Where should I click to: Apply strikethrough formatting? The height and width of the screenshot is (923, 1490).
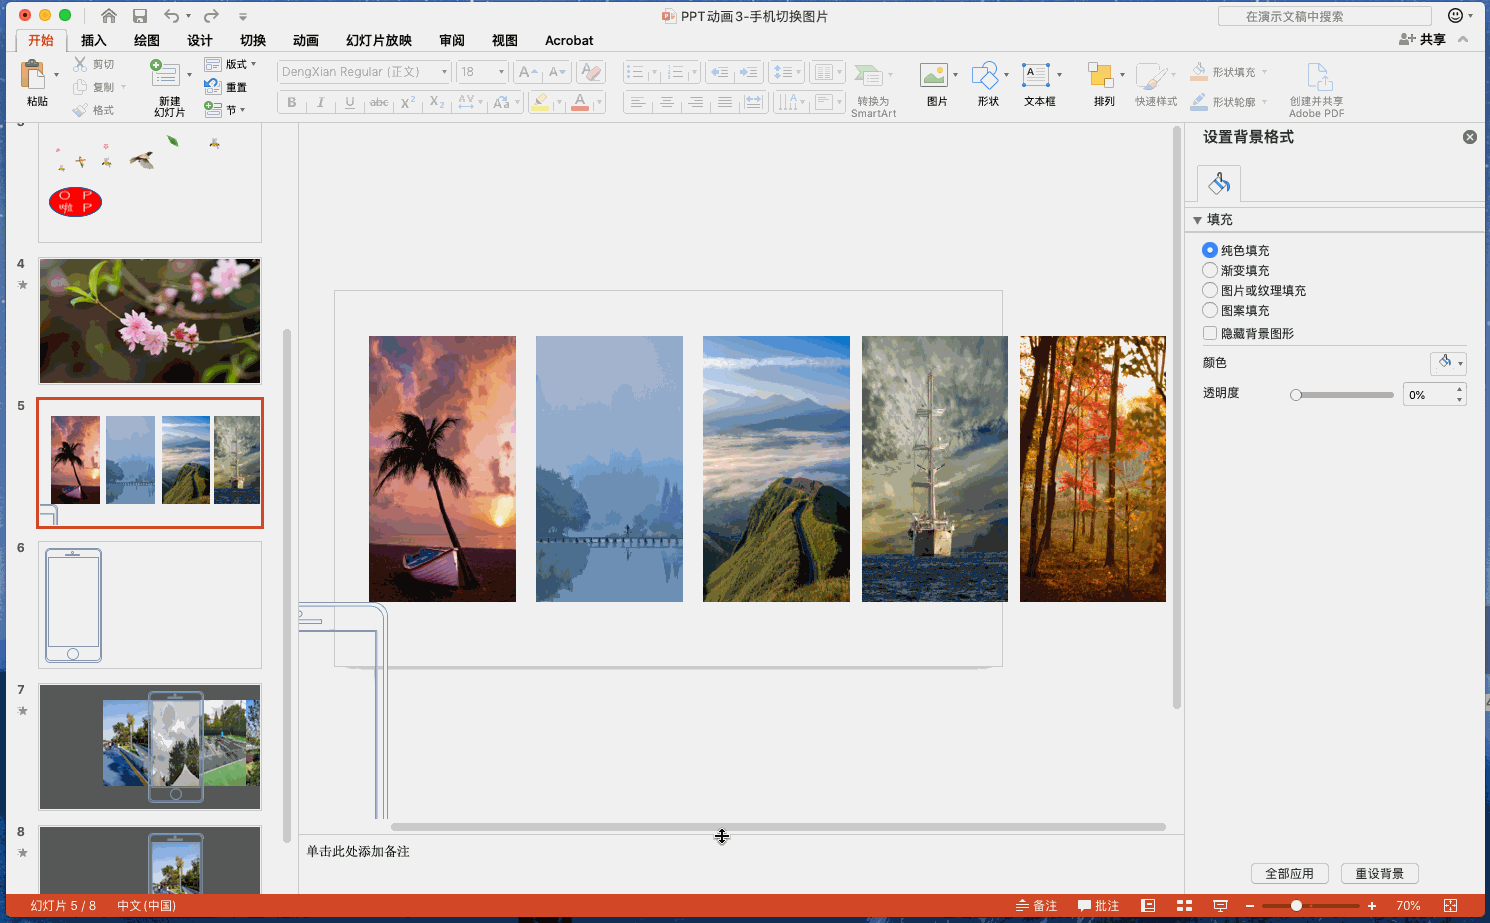coord(379,102)
